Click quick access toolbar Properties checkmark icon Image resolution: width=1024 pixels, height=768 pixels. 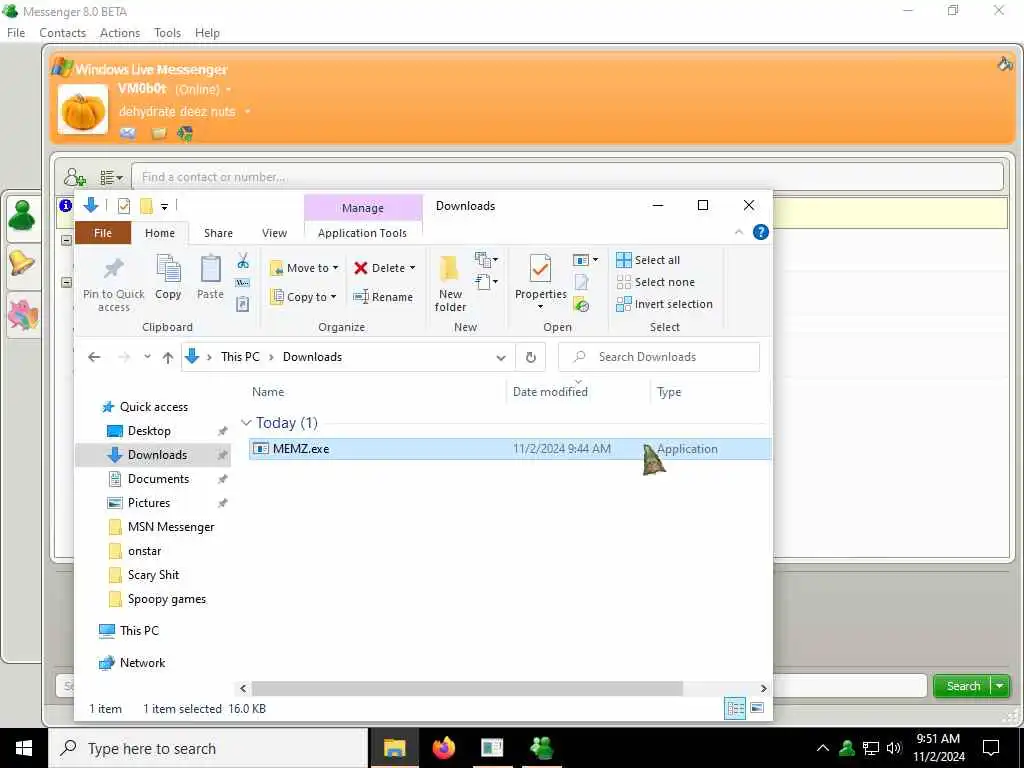(x=123, y=206)
